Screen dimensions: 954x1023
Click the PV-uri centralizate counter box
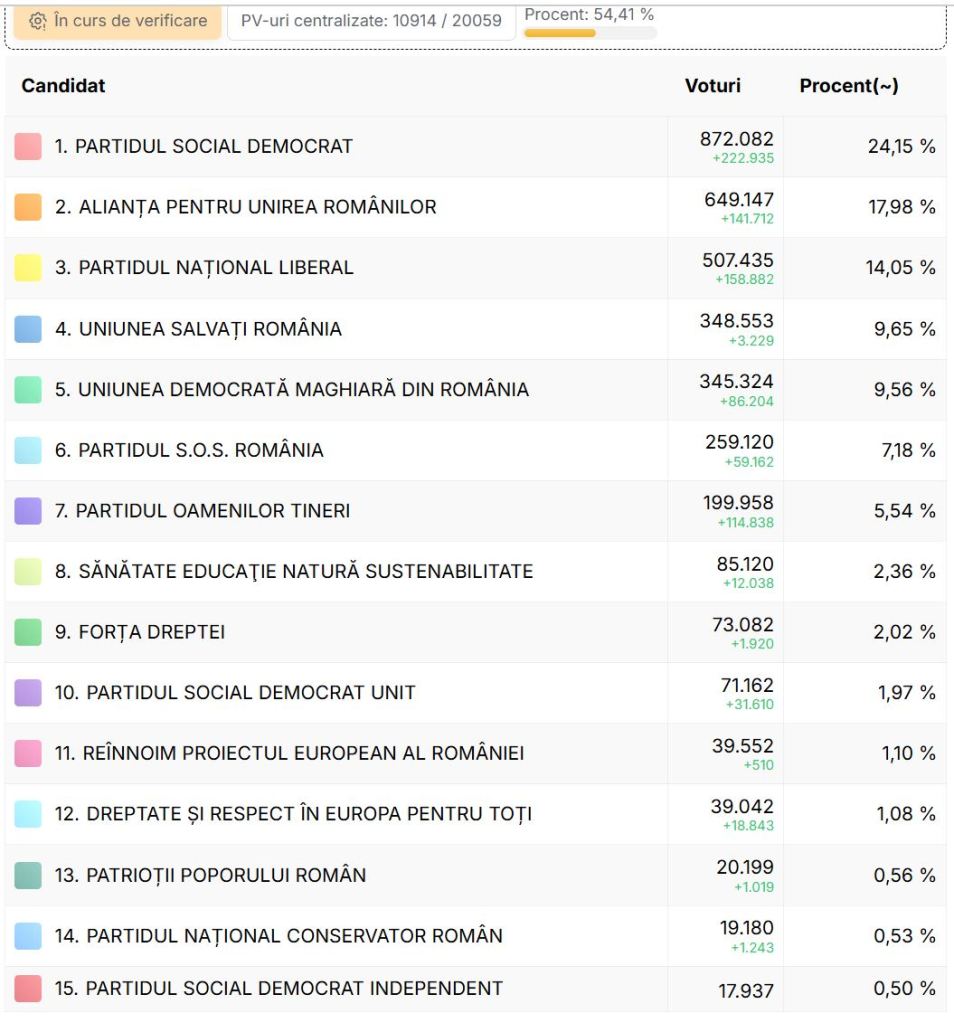click(x=371, y=21)
